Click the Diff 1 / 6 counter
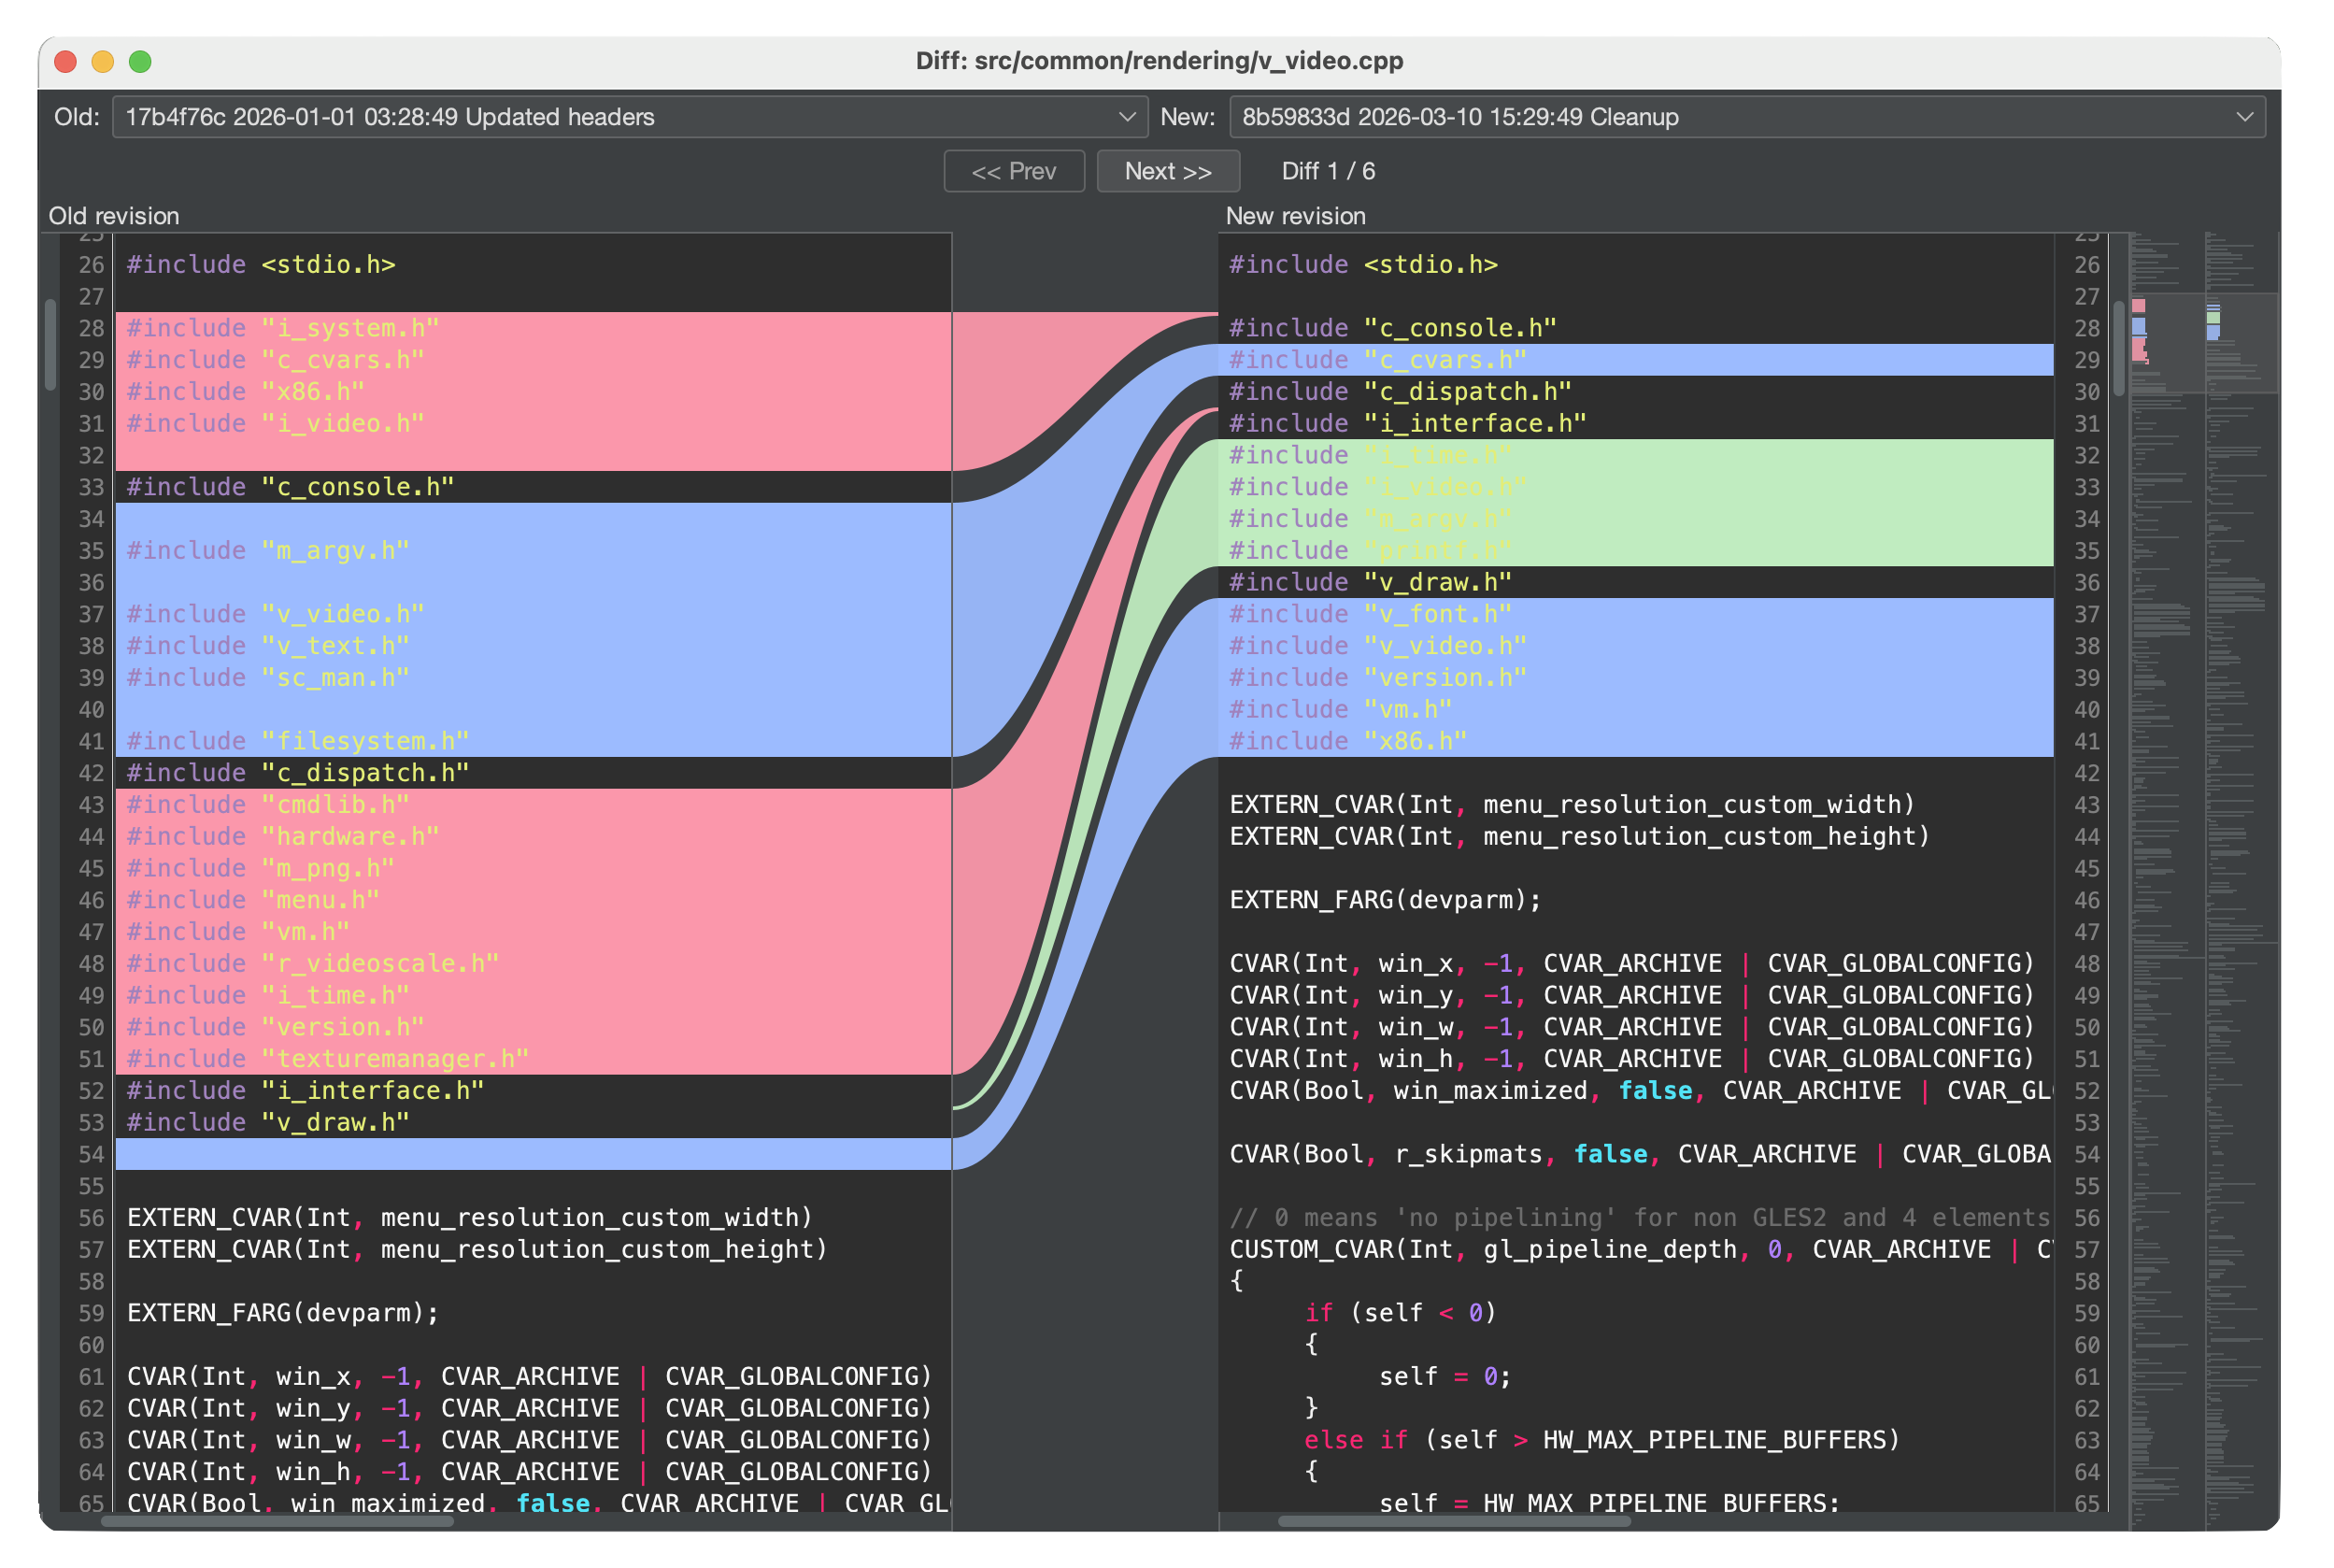 point(1328,171)
